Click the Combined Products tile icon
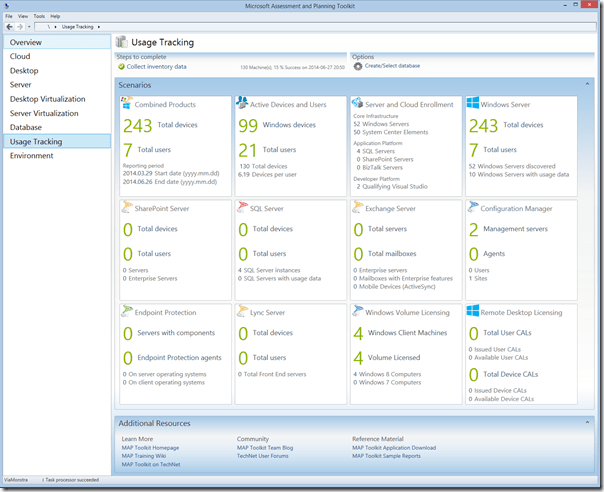The image size is (604, 492). click(126, 104)
